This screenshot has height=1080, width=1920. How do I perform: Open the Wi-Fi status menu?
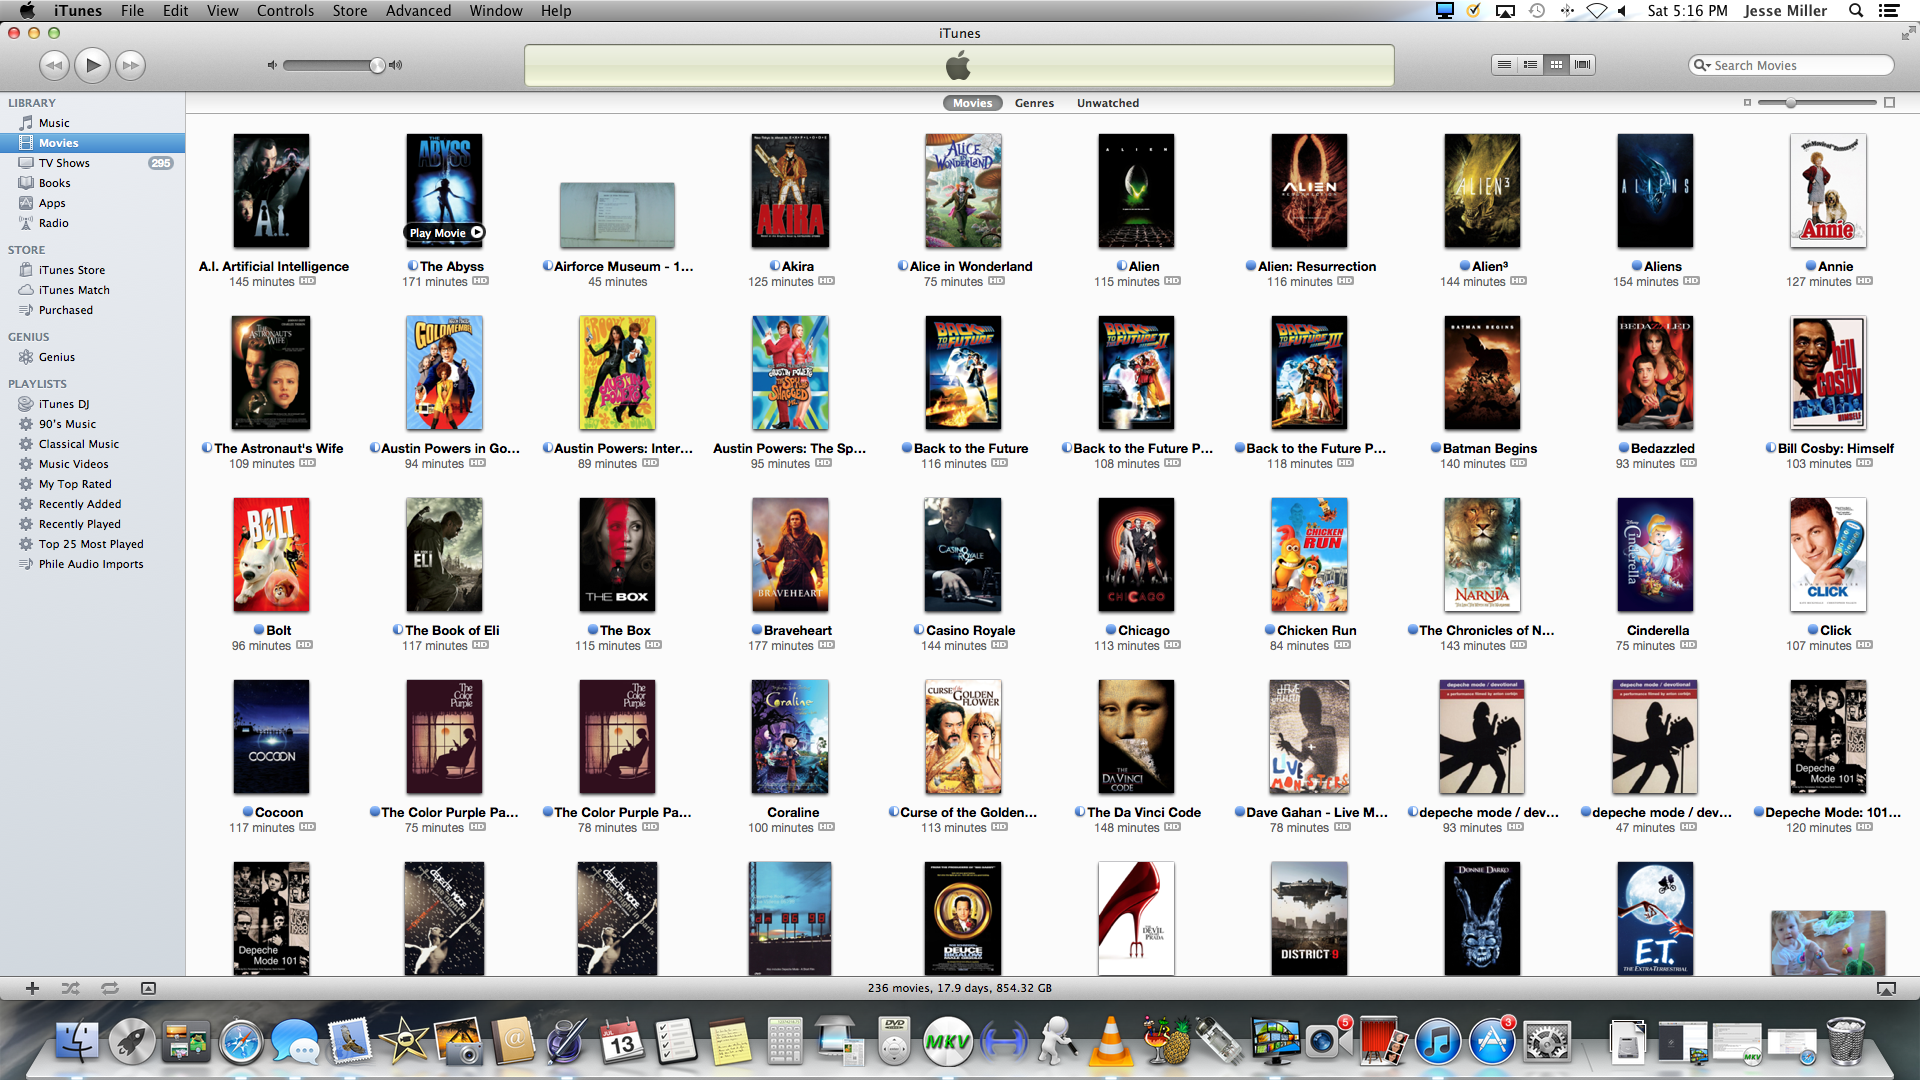coord(1596,11)
